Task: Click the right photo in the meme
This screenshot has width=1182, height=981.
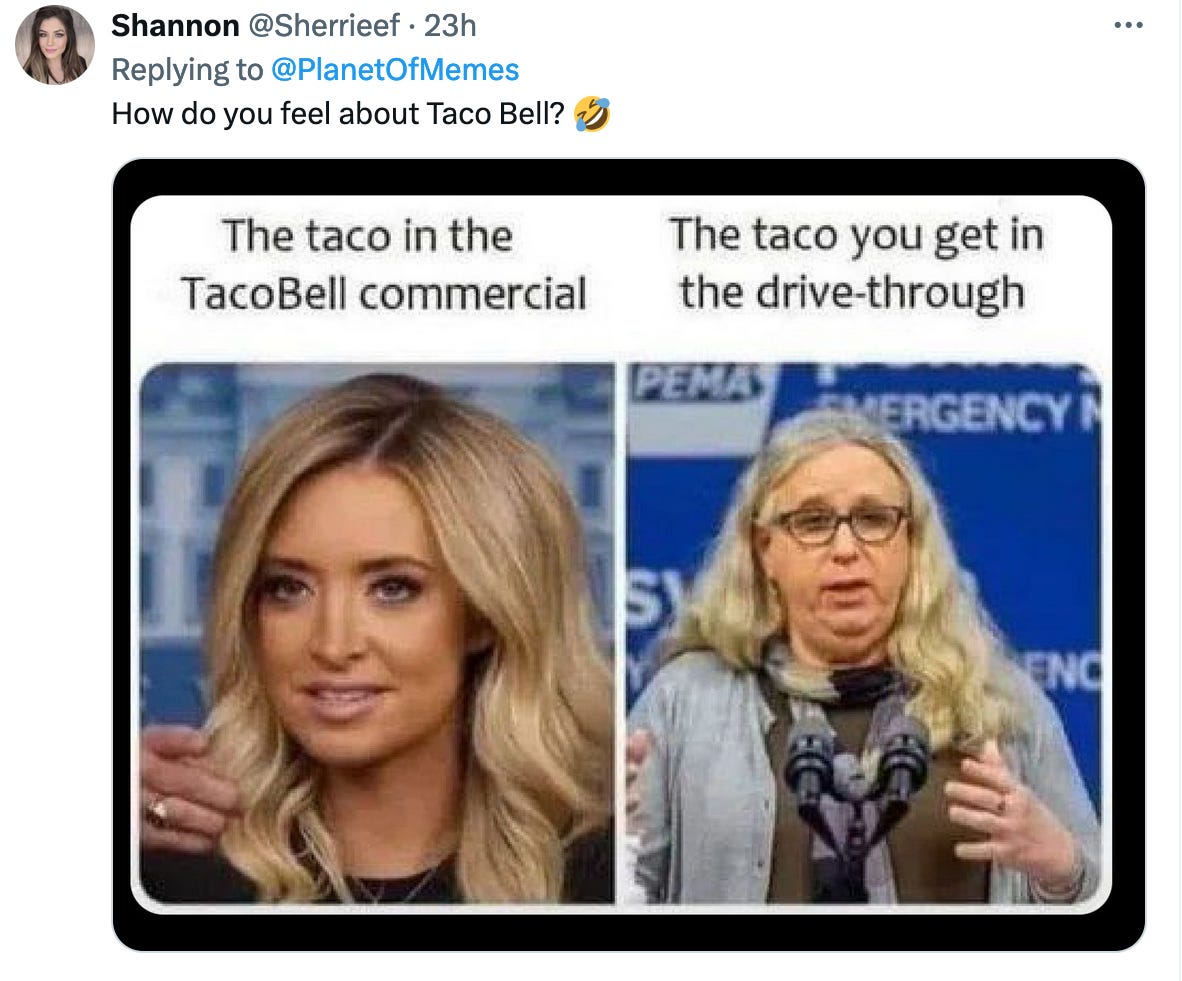Action: [x=864, y=633]
